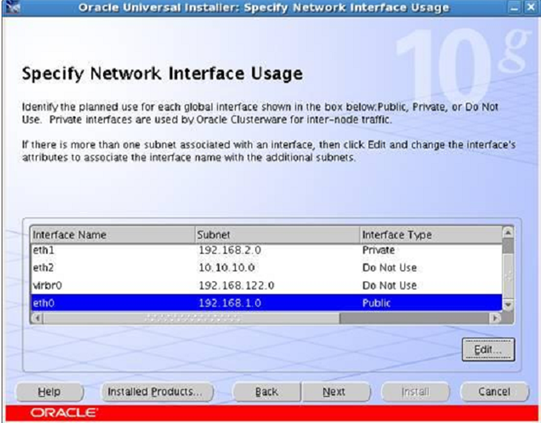Open the Edit... interface dialog
Viewport: 541px width, 423px height.
point(488,350)
